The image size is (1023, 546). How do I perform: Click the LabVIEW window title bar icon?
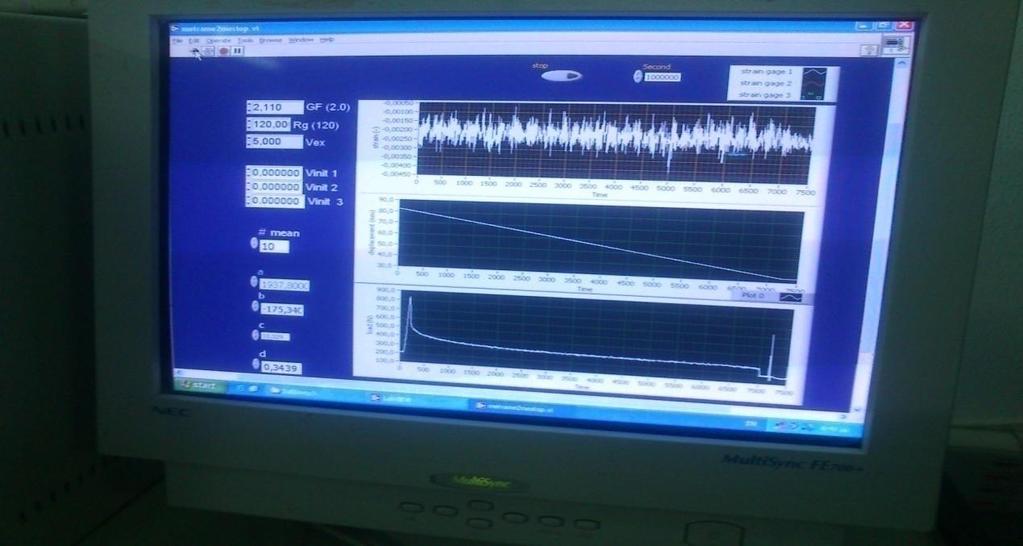click(x=174, y=29)
